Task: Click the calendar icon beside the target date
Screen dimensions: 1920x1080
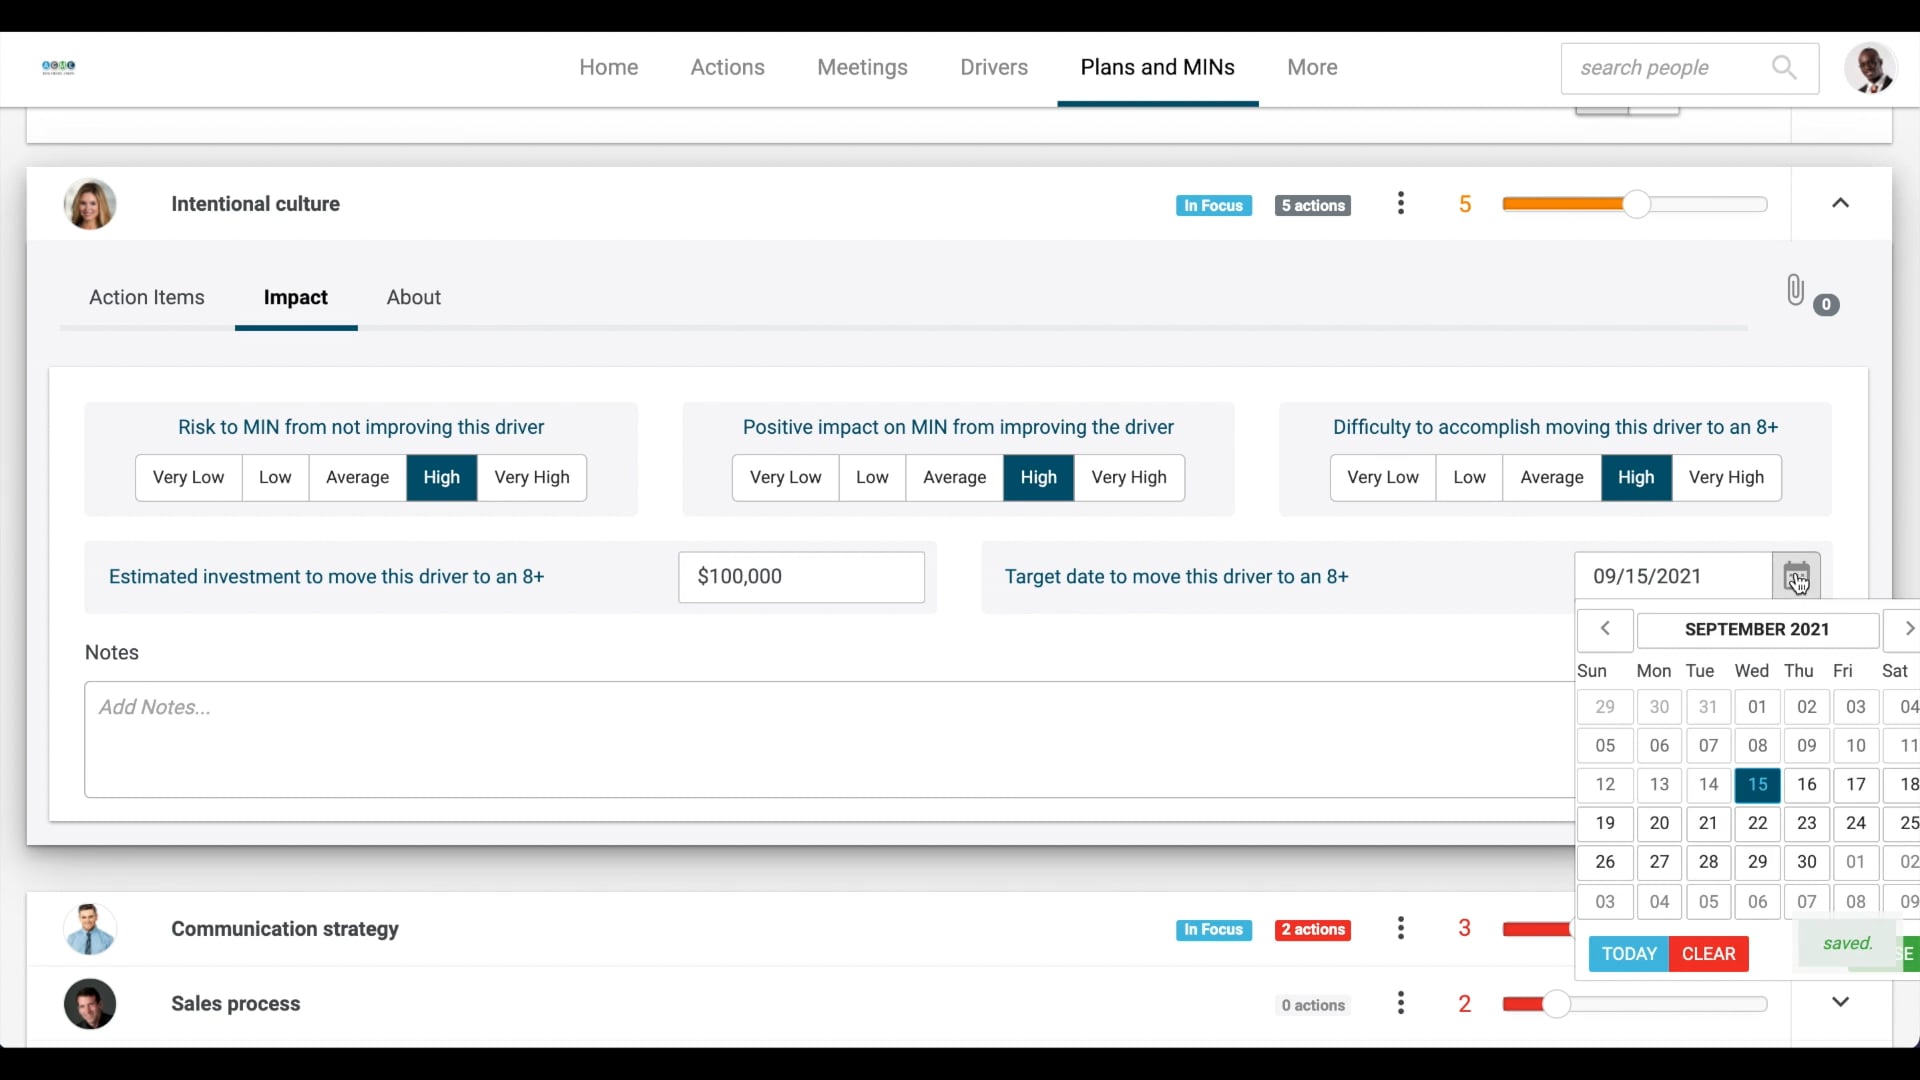Action: click(x=1797, y=575)
